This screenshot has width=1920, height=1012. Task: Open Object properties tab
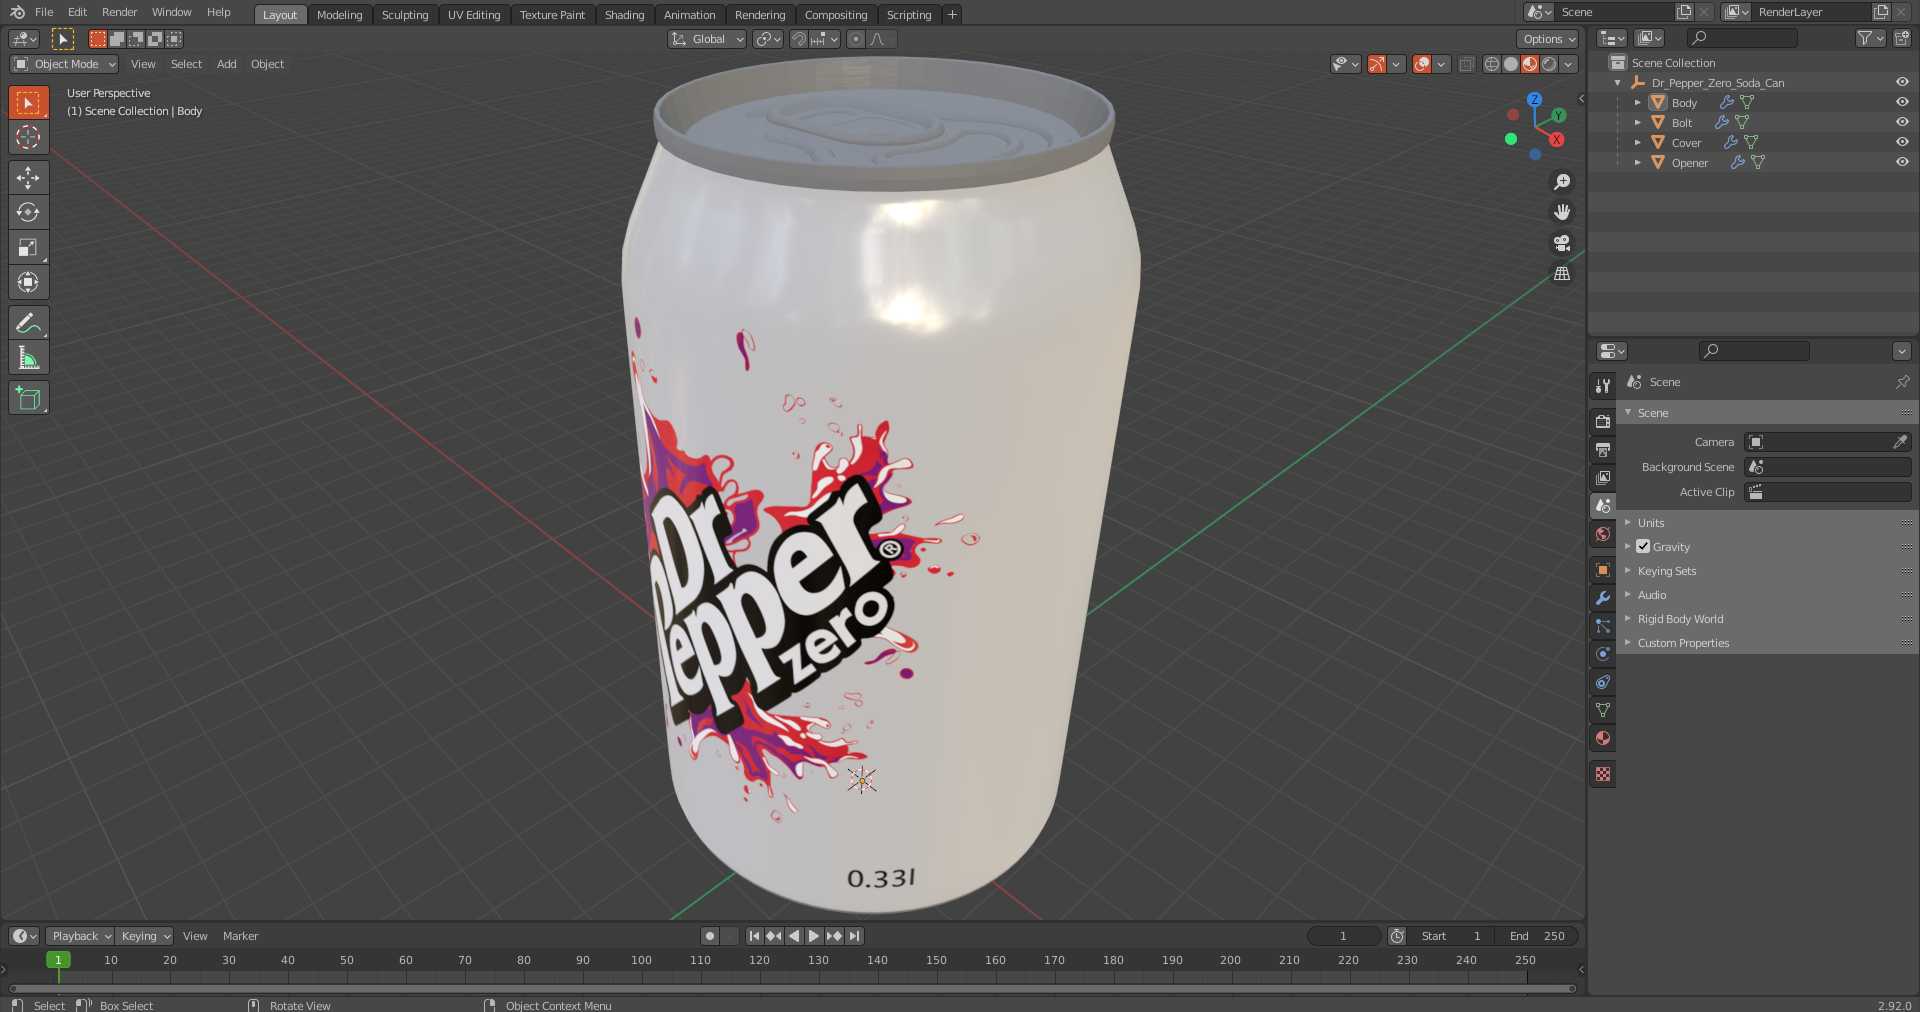(1603, 570)
